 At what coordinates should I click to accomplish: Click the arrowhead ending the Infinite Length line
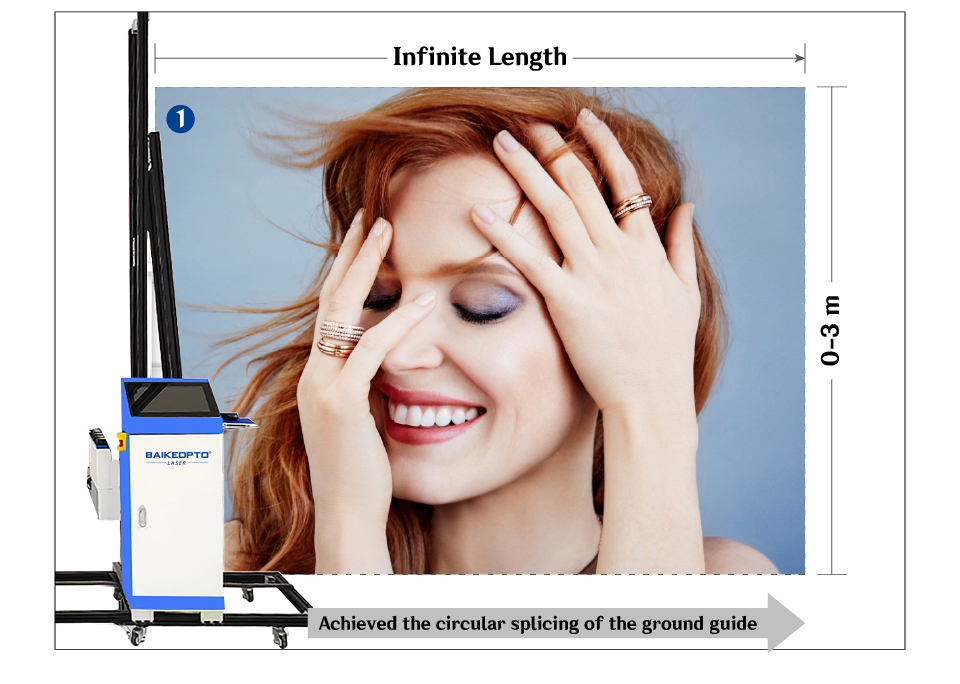(799, 58)
